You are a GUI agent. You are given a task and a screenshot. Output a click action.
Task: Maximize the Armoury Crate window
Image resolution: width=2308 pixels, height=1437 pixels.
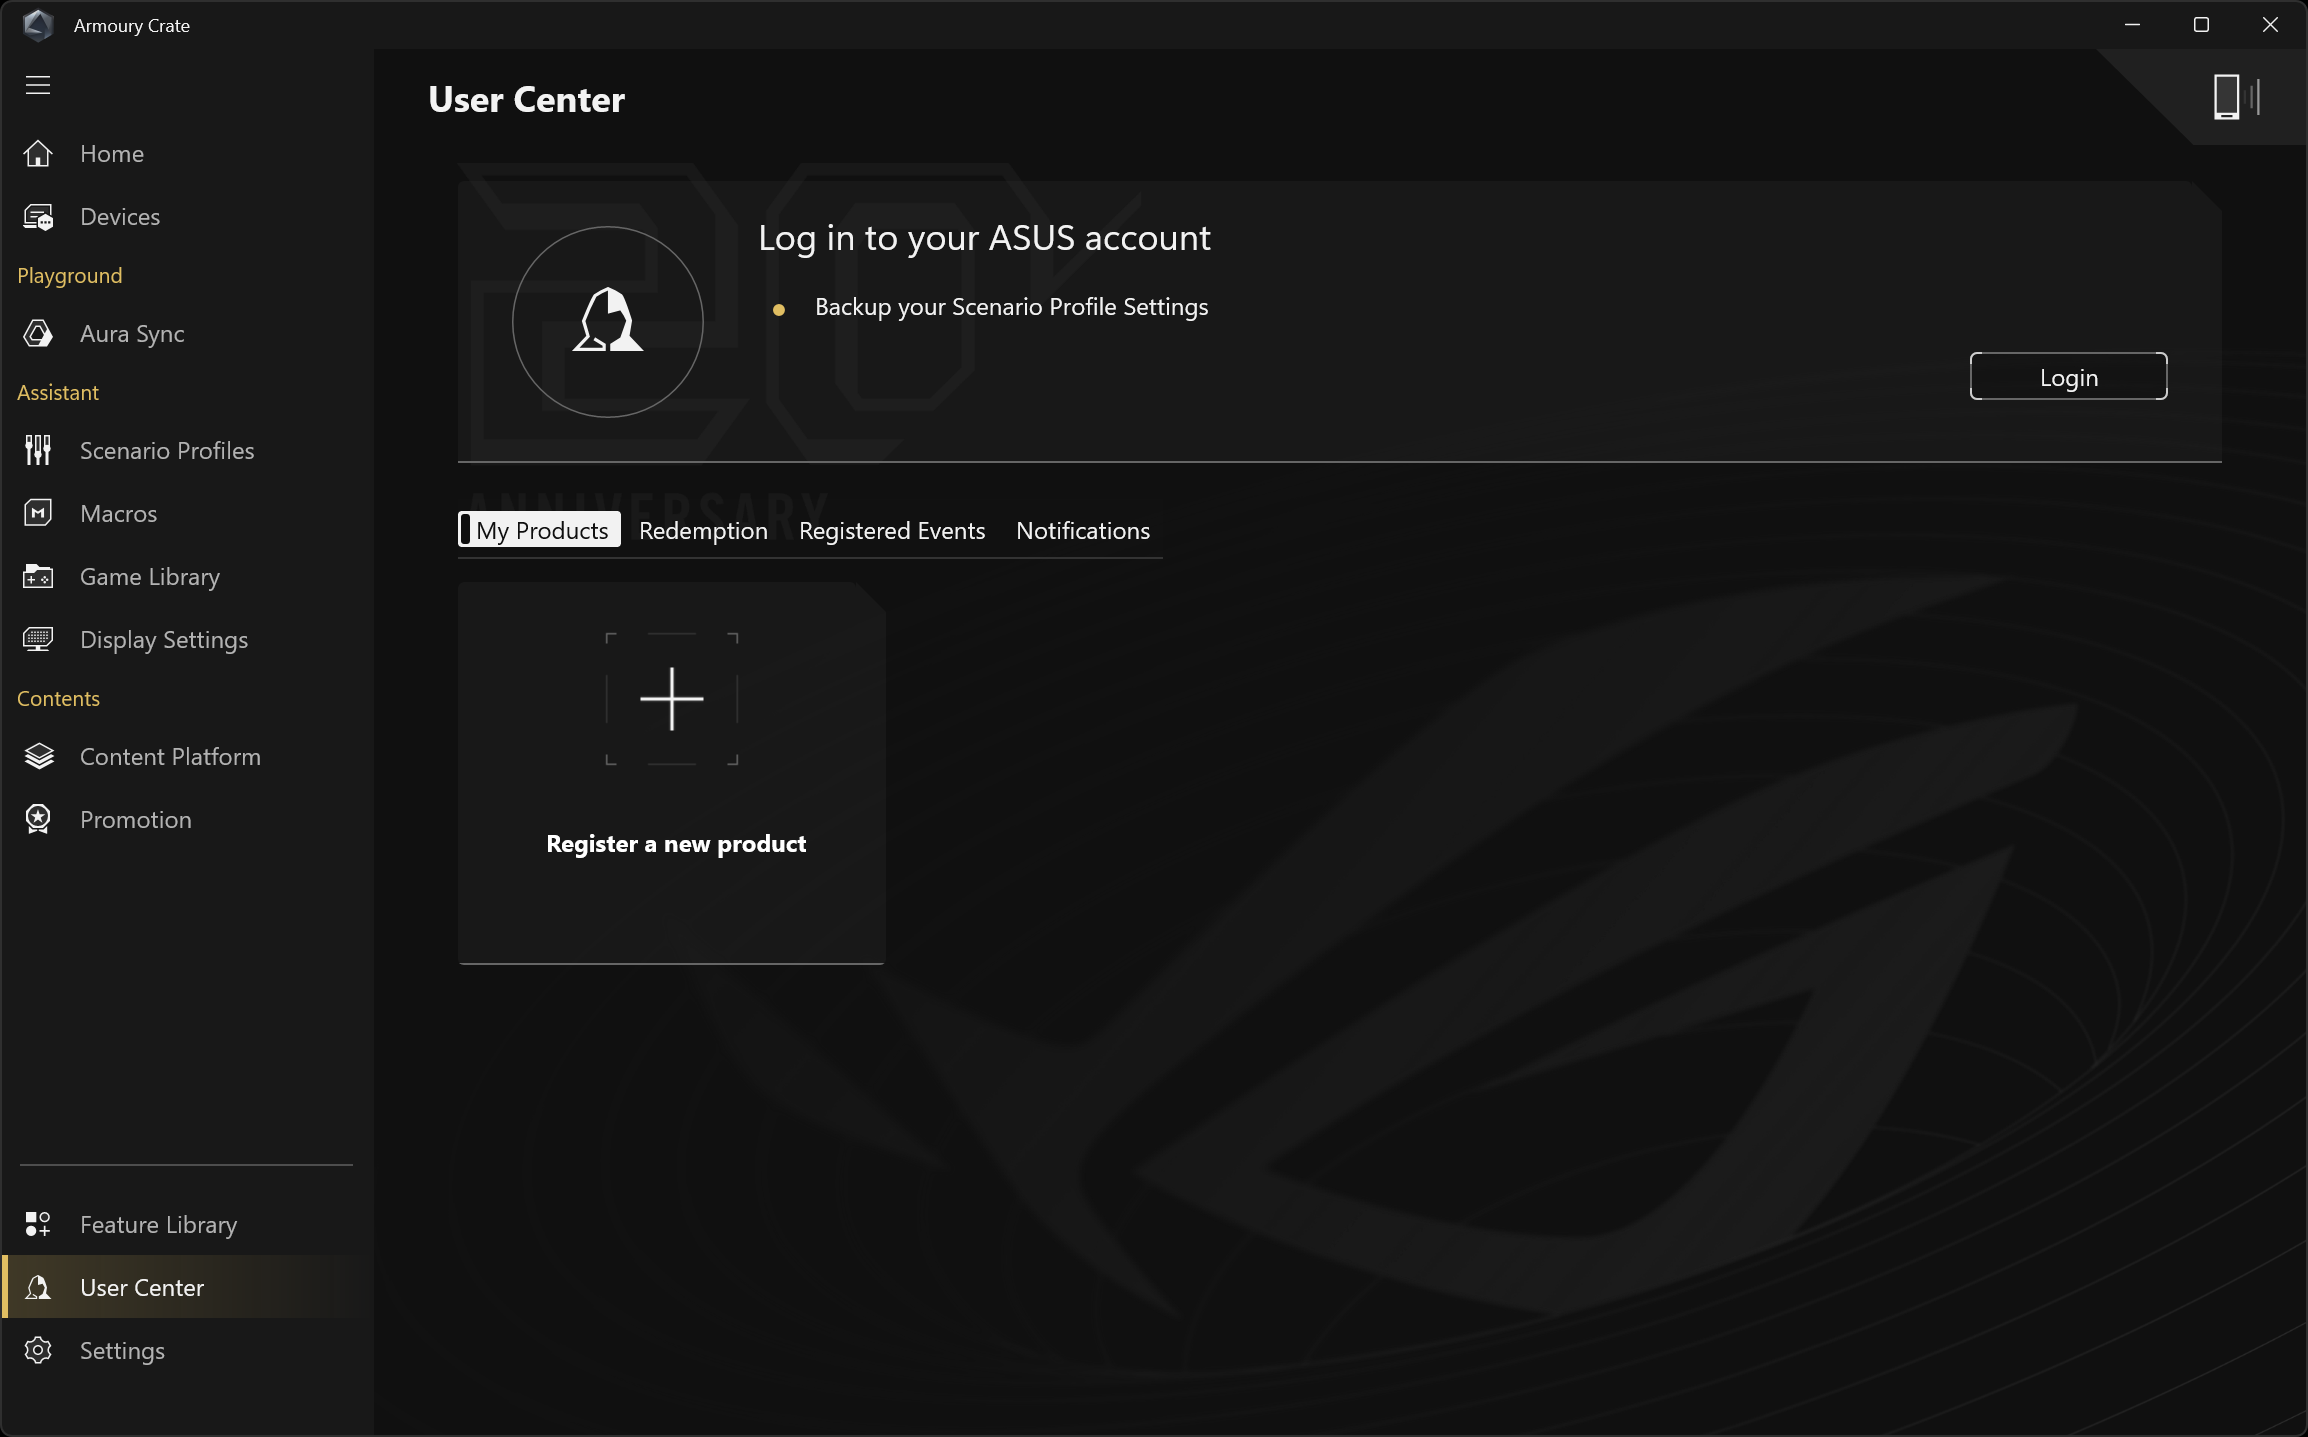2201,25
